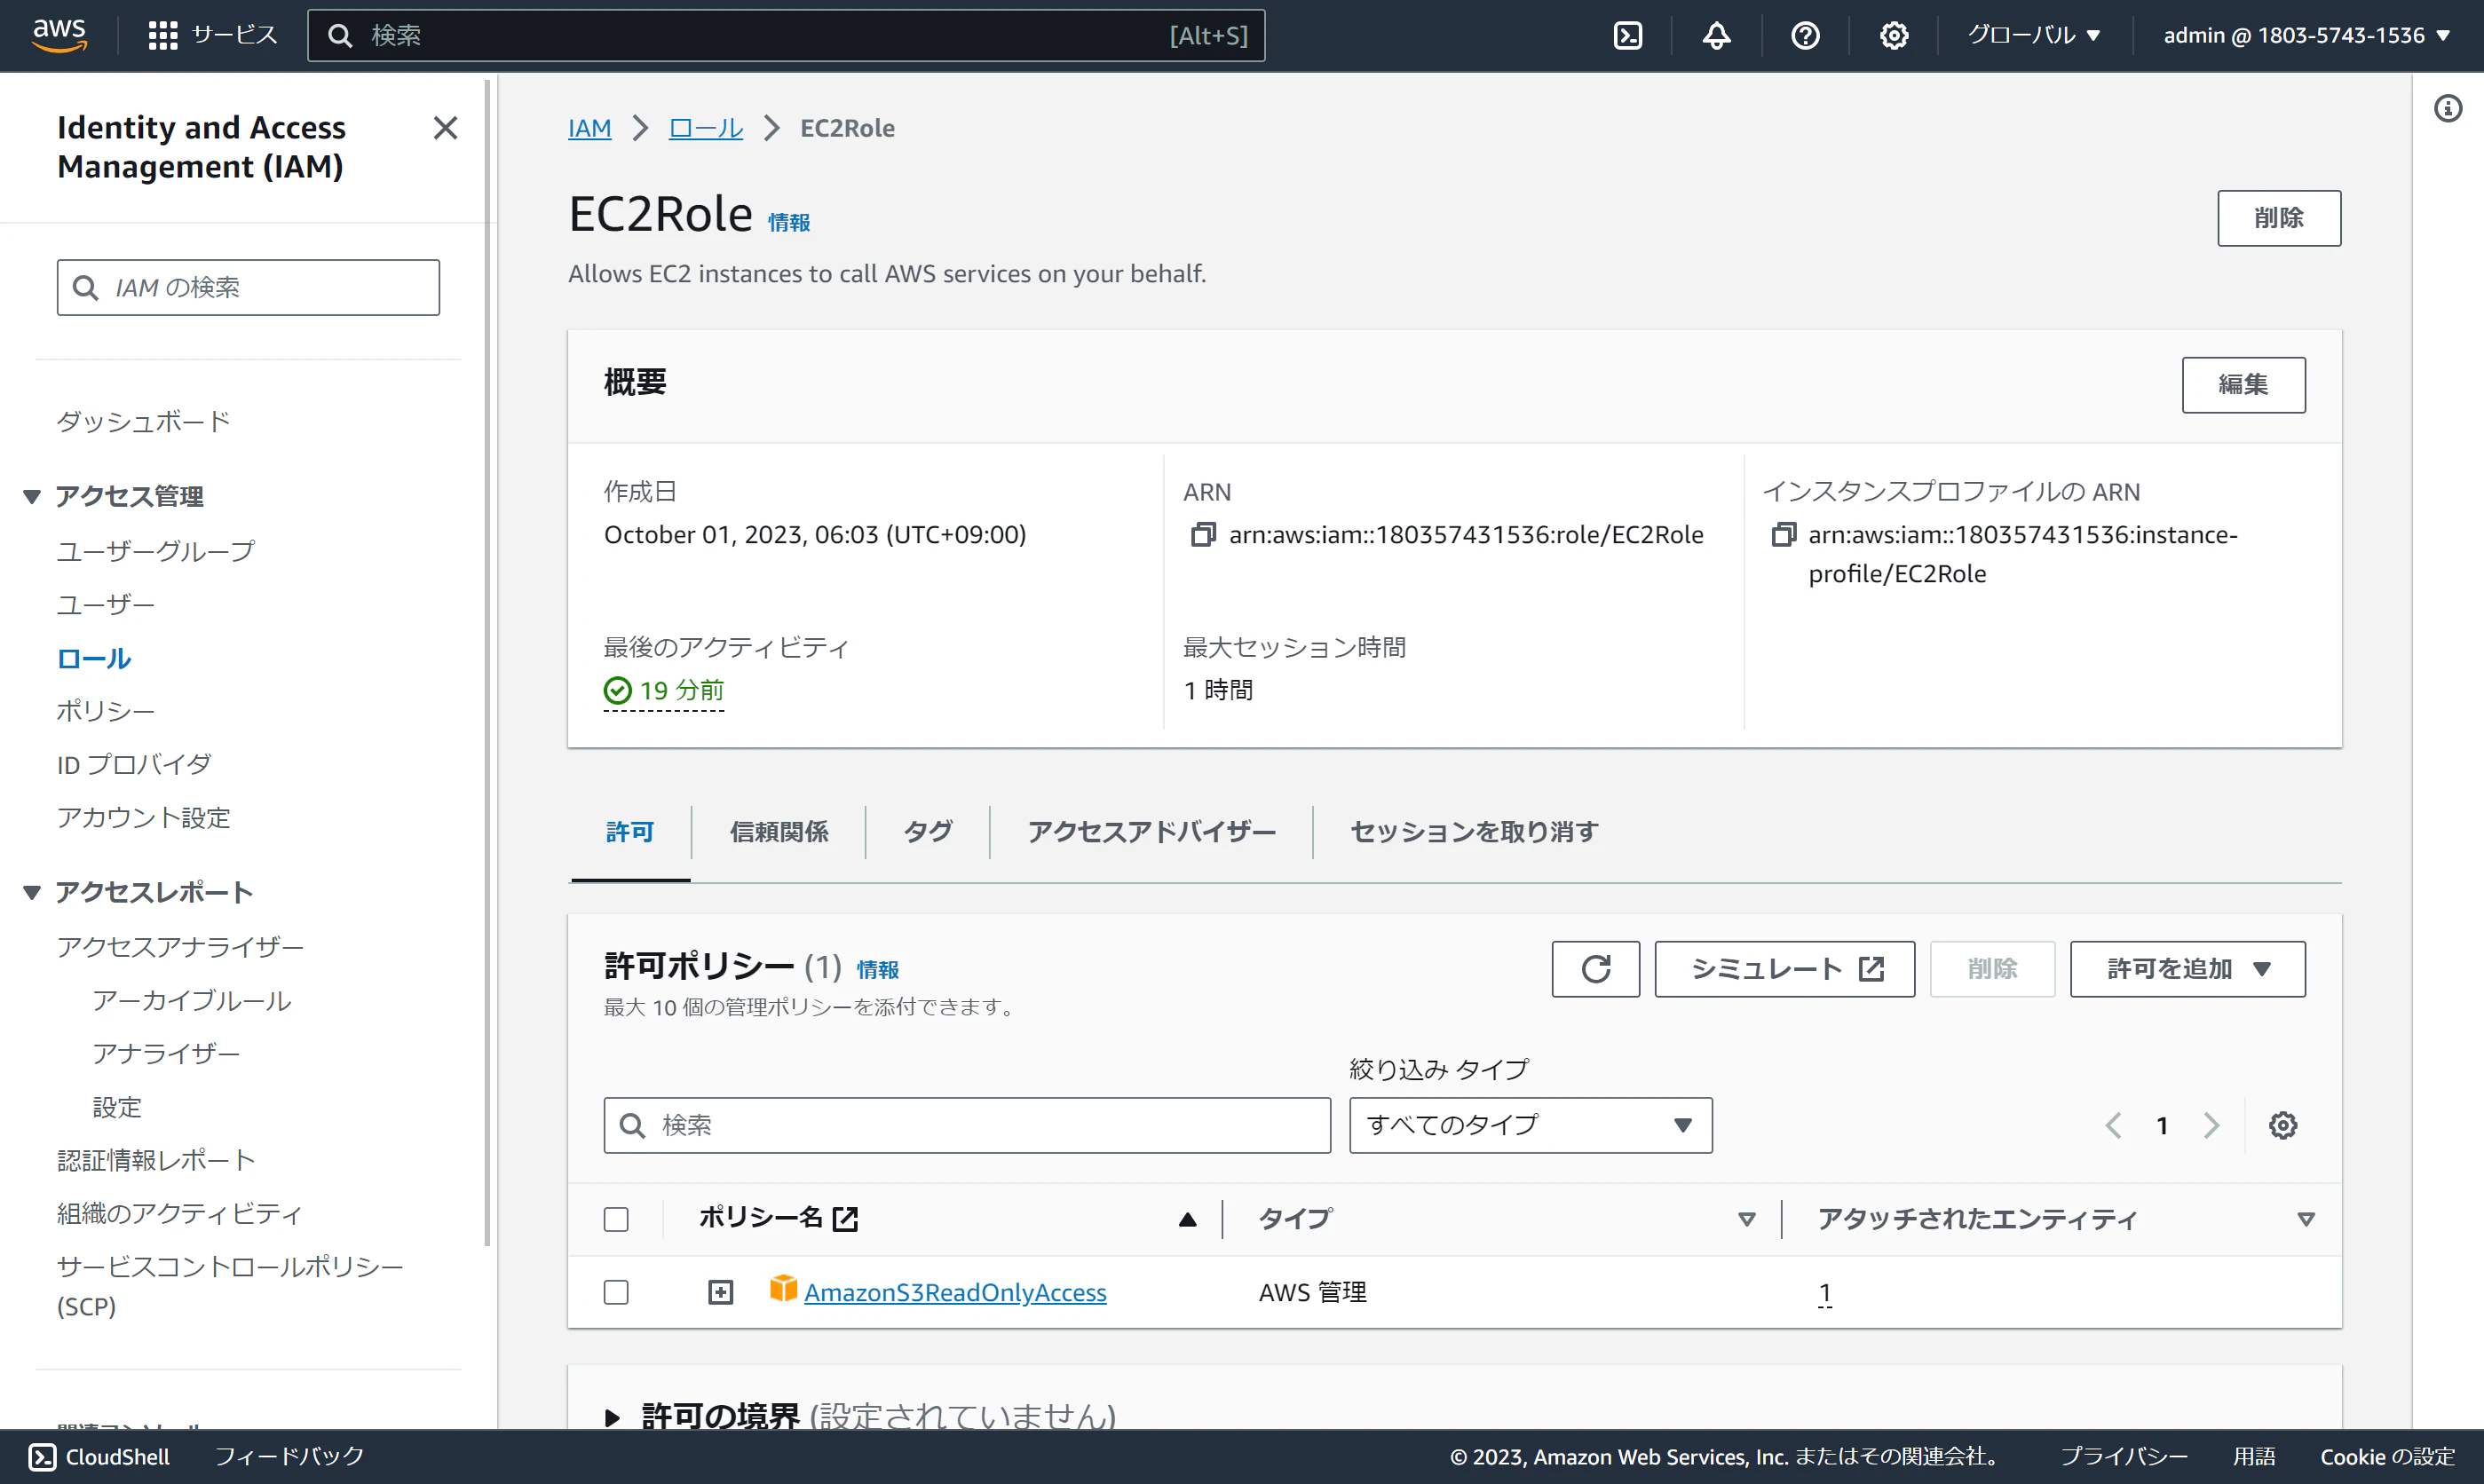Open the help question mark icon

(x=1805, y=35)
